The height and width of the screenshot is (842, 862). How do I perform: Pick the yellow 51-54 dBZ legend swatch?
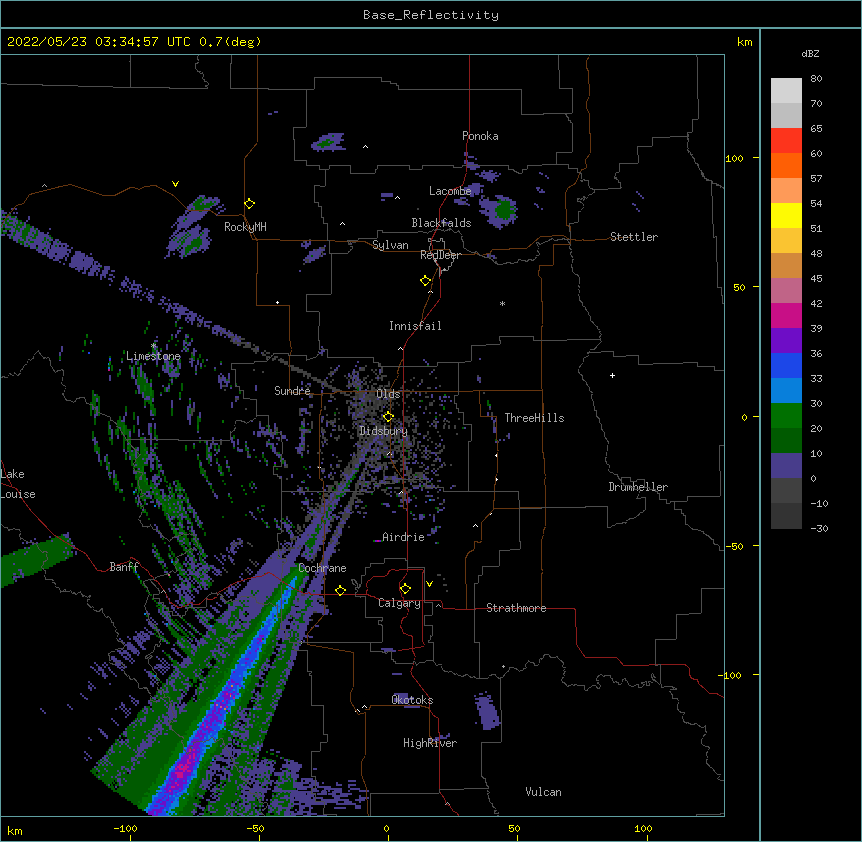(x=786, y=215)
